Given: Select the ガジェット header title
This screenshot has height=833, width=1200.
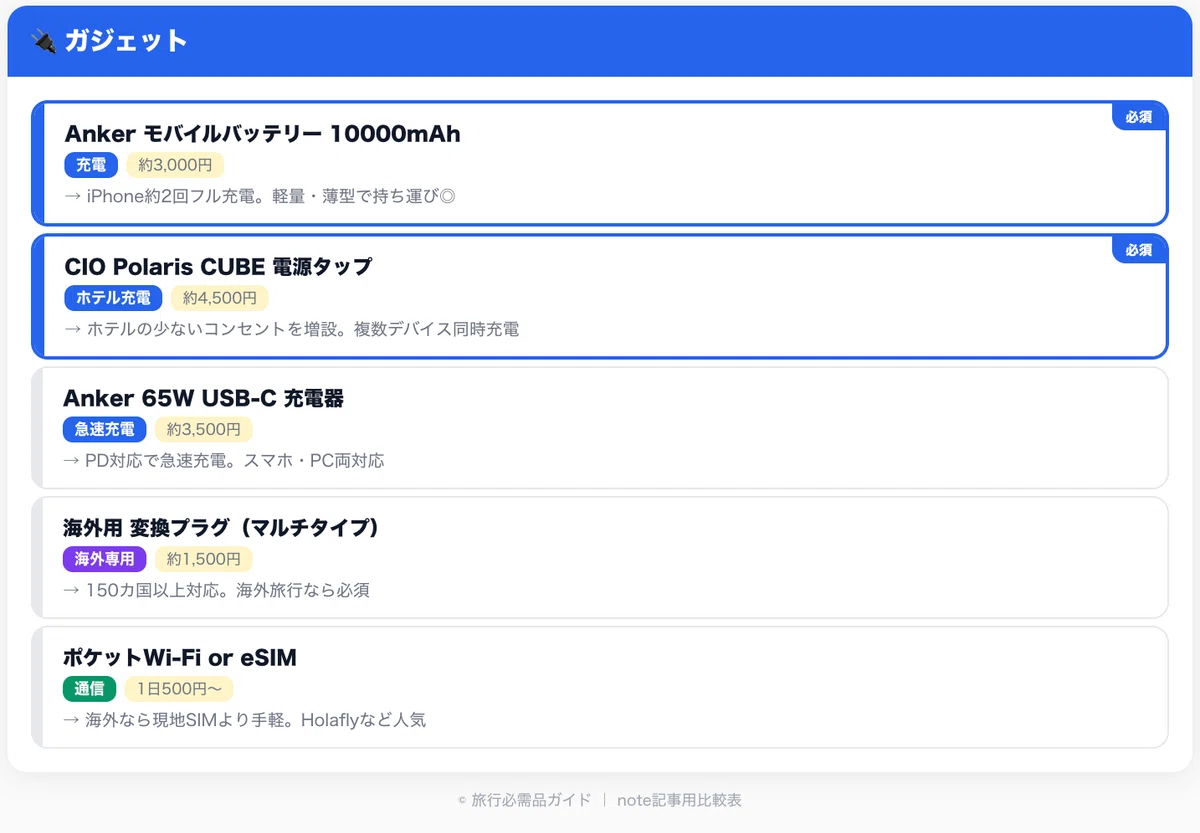Looking at the screenshot, I should pyautogui.click(x=126, y=41).
